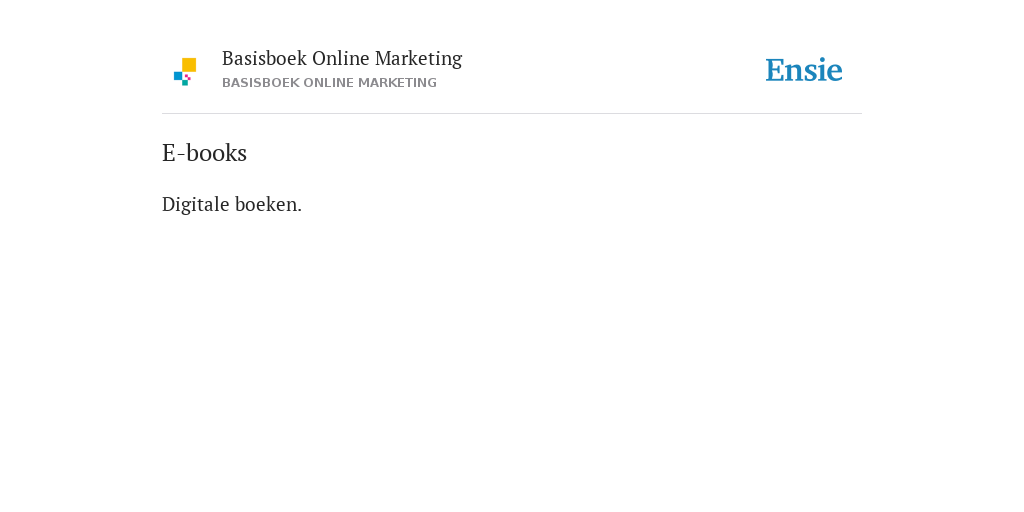Click the word 'Marketing' in the serif title
This screenshot has width=1024, height=512.
419,59
